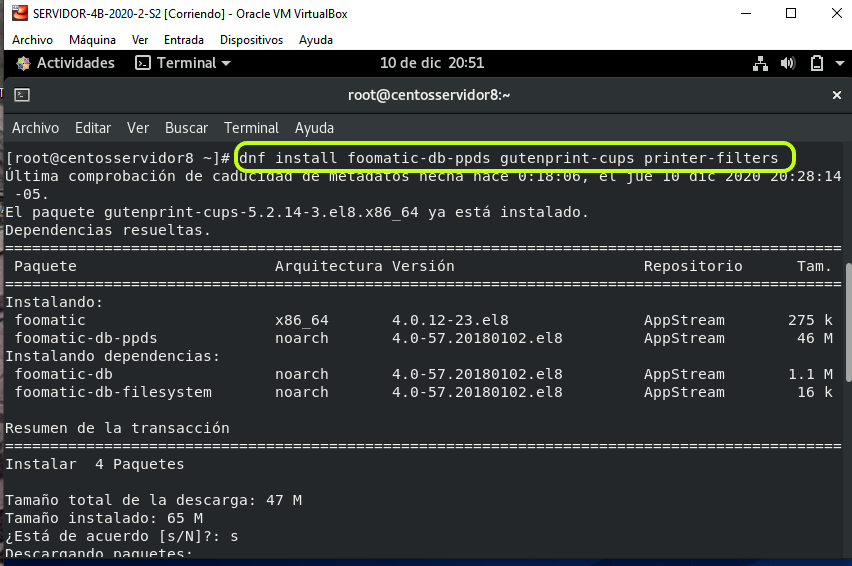Click 'Resumen de la transacción' heading
The width and height of the screenshot is (852, 566).
tap(117, 428)
